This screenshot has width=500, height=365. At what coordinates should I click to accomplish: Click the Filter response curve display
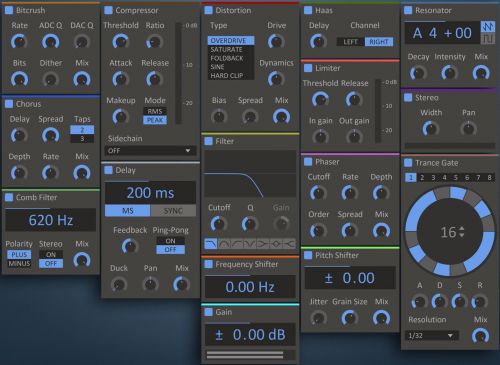250,174
